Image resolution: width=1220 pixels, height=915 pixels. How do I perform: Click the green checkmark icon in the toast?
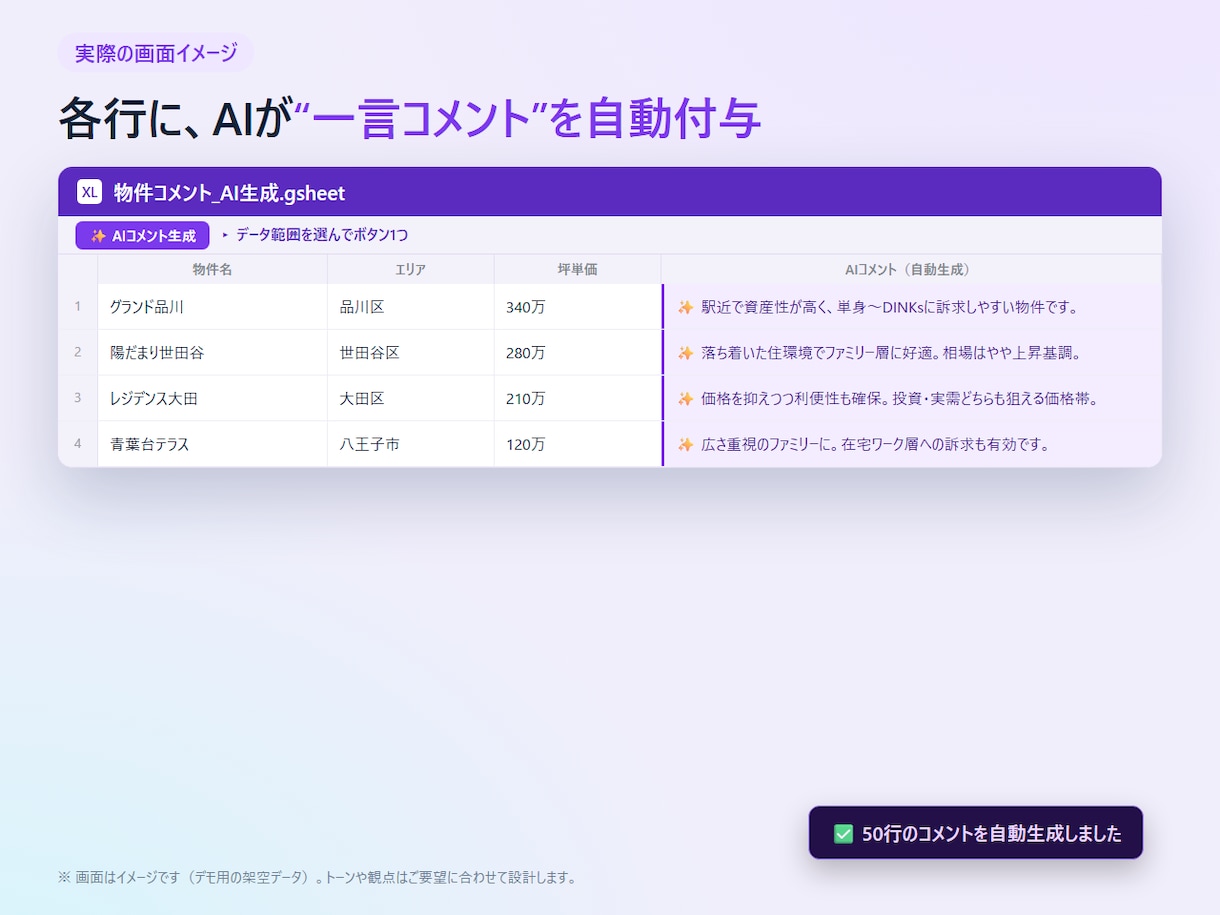tap(843, 833)
